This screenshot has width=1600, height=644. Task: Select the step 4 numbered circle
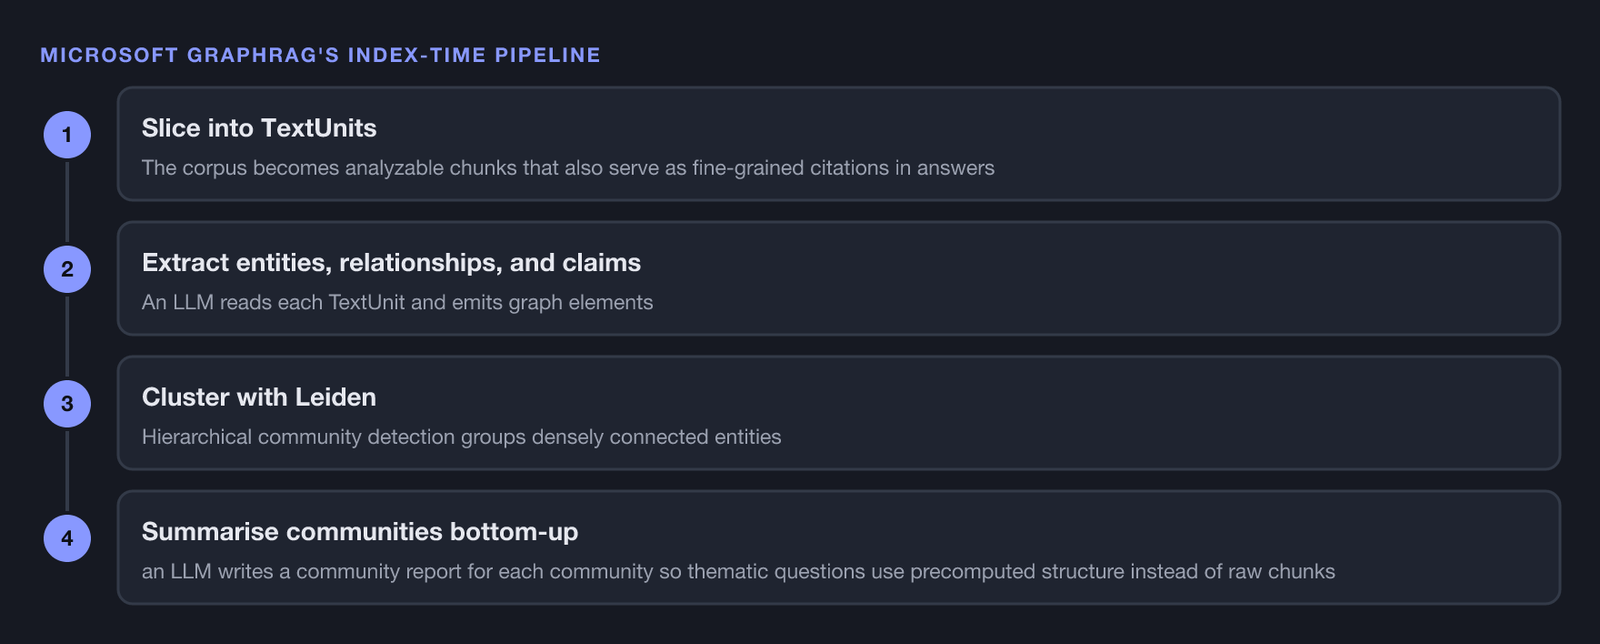[x=67, y=538]
